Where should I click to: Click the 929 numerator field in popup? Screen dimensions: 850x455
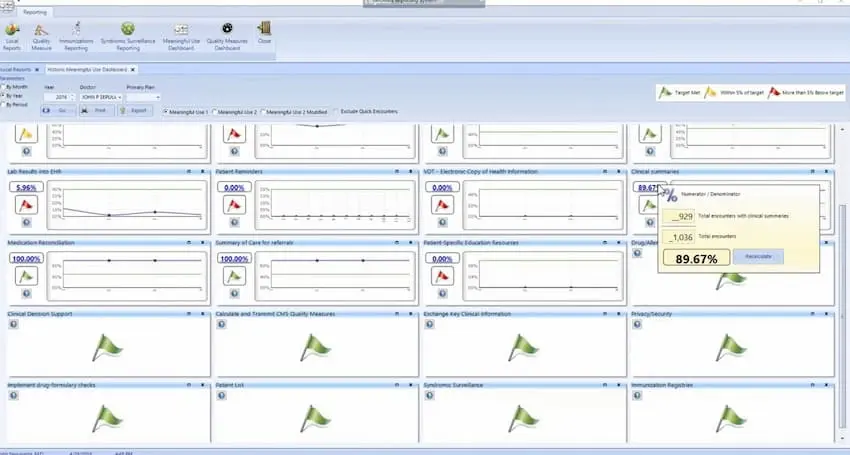[678, 216]
